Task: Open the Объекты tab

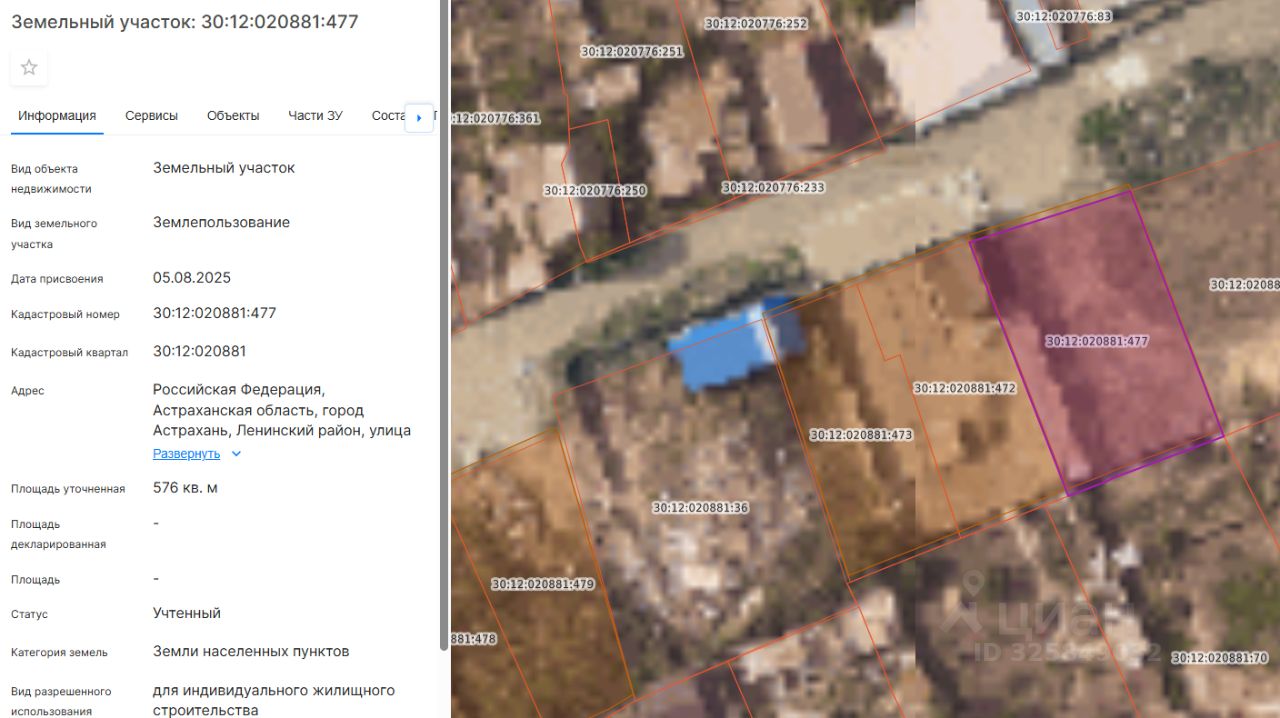Action: click(x=233, y=116)
